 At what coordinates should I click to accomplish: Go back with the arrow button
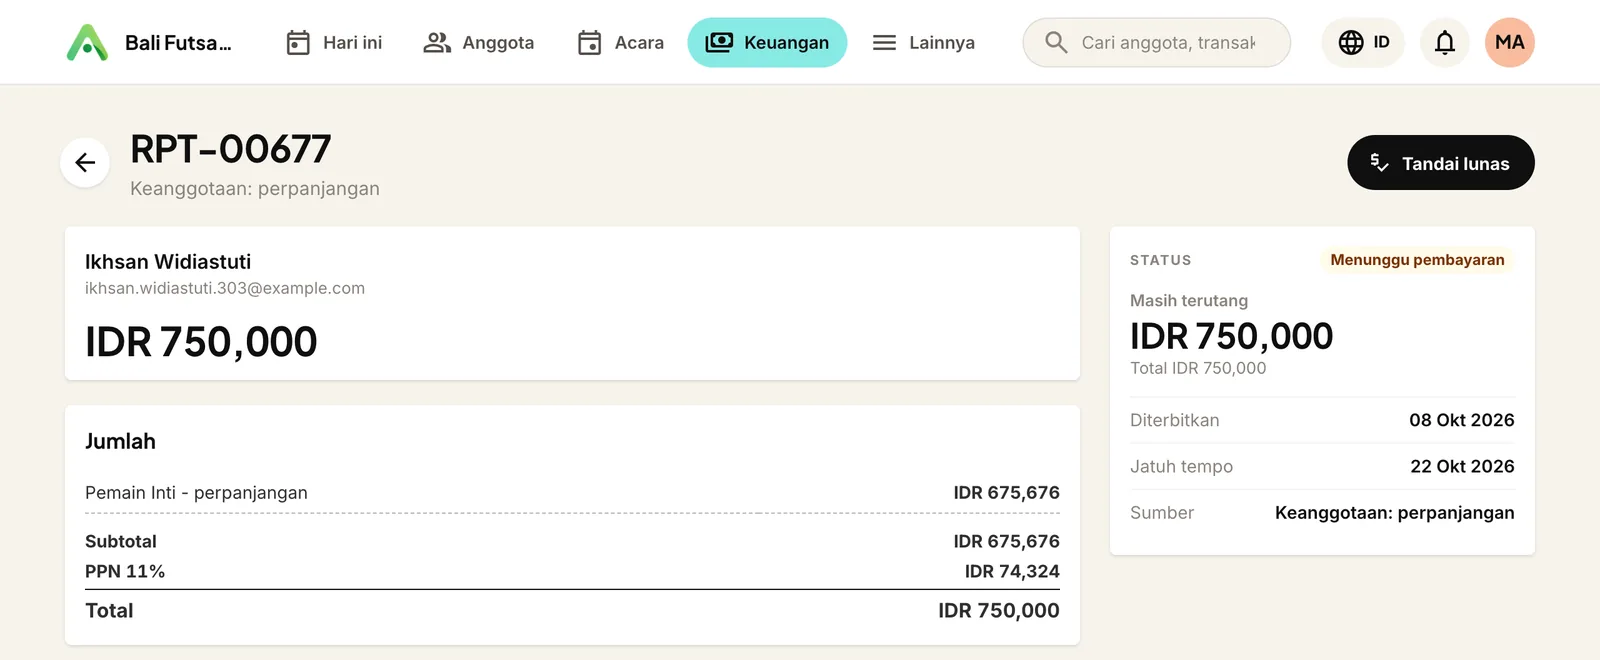[x=85, y=162]
